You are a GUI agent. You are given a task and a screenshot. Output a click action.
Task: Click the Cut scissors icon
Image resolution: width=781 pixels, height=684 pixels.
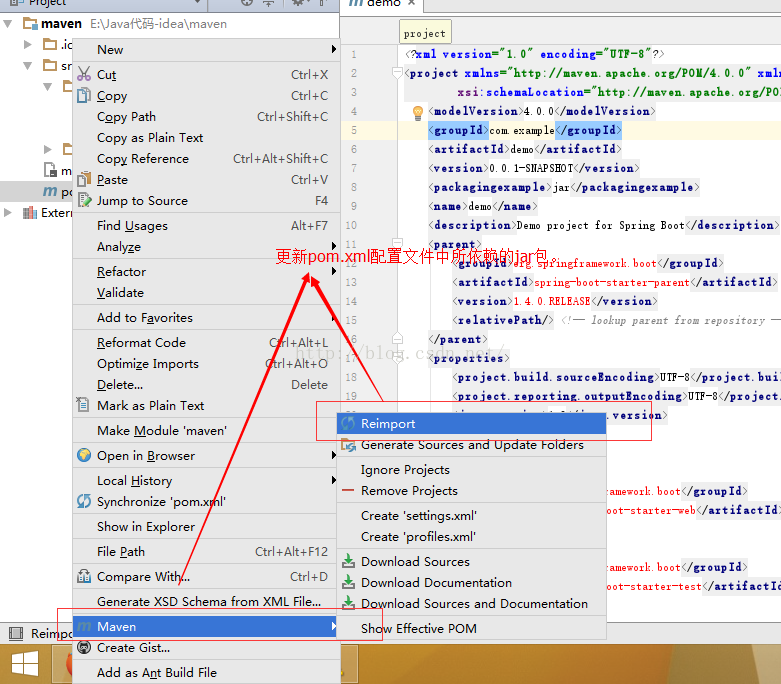point(84,74)
